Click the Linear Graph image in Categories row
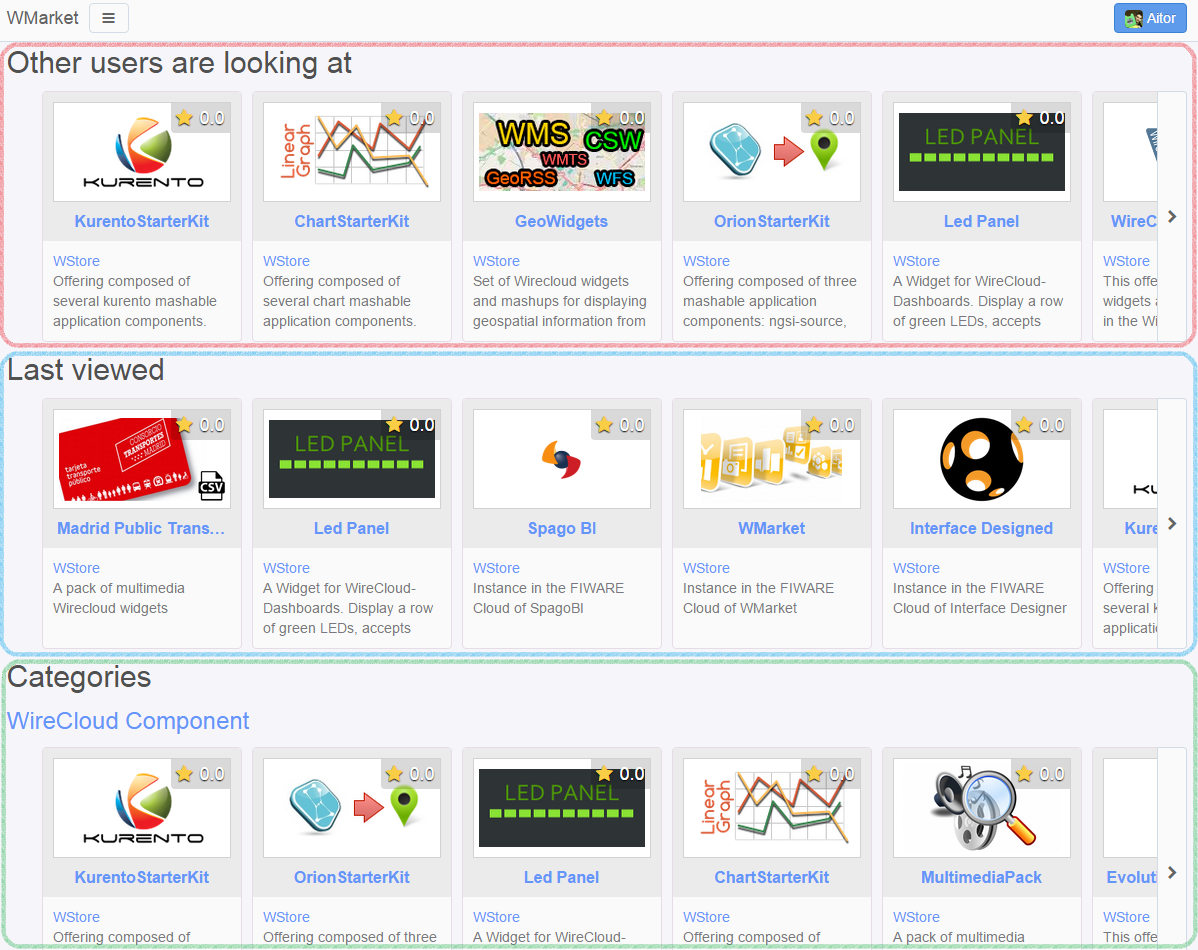Viewport: 1198px width, 950px height. 772,808
